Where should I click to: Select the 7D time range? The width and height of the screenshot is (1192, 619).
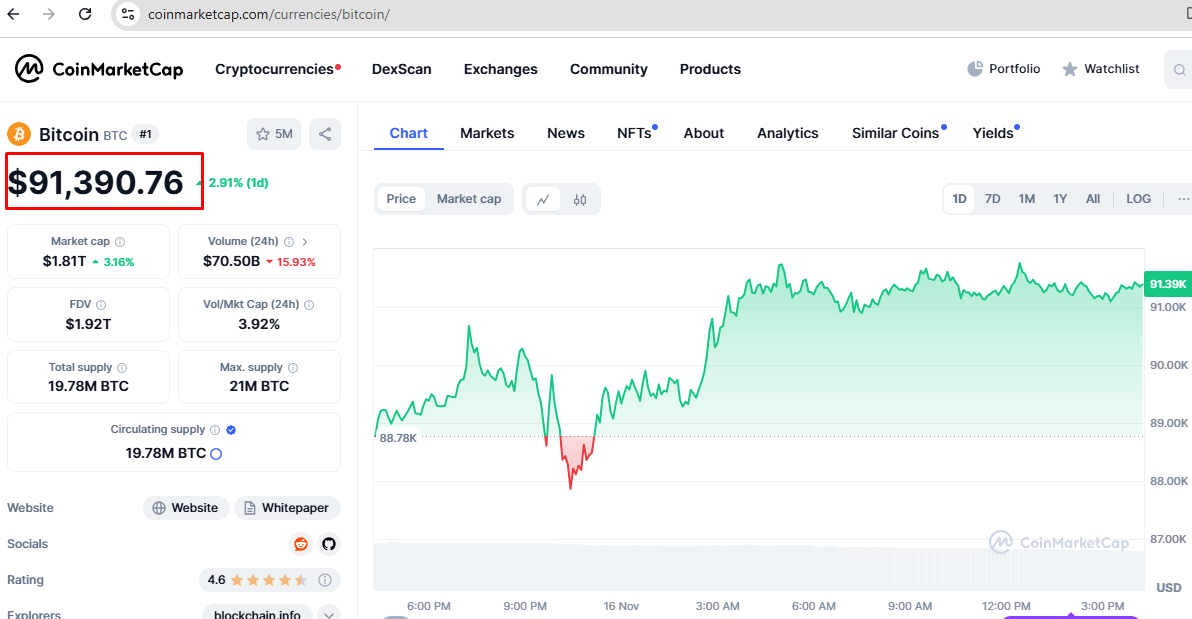(992, 199)
